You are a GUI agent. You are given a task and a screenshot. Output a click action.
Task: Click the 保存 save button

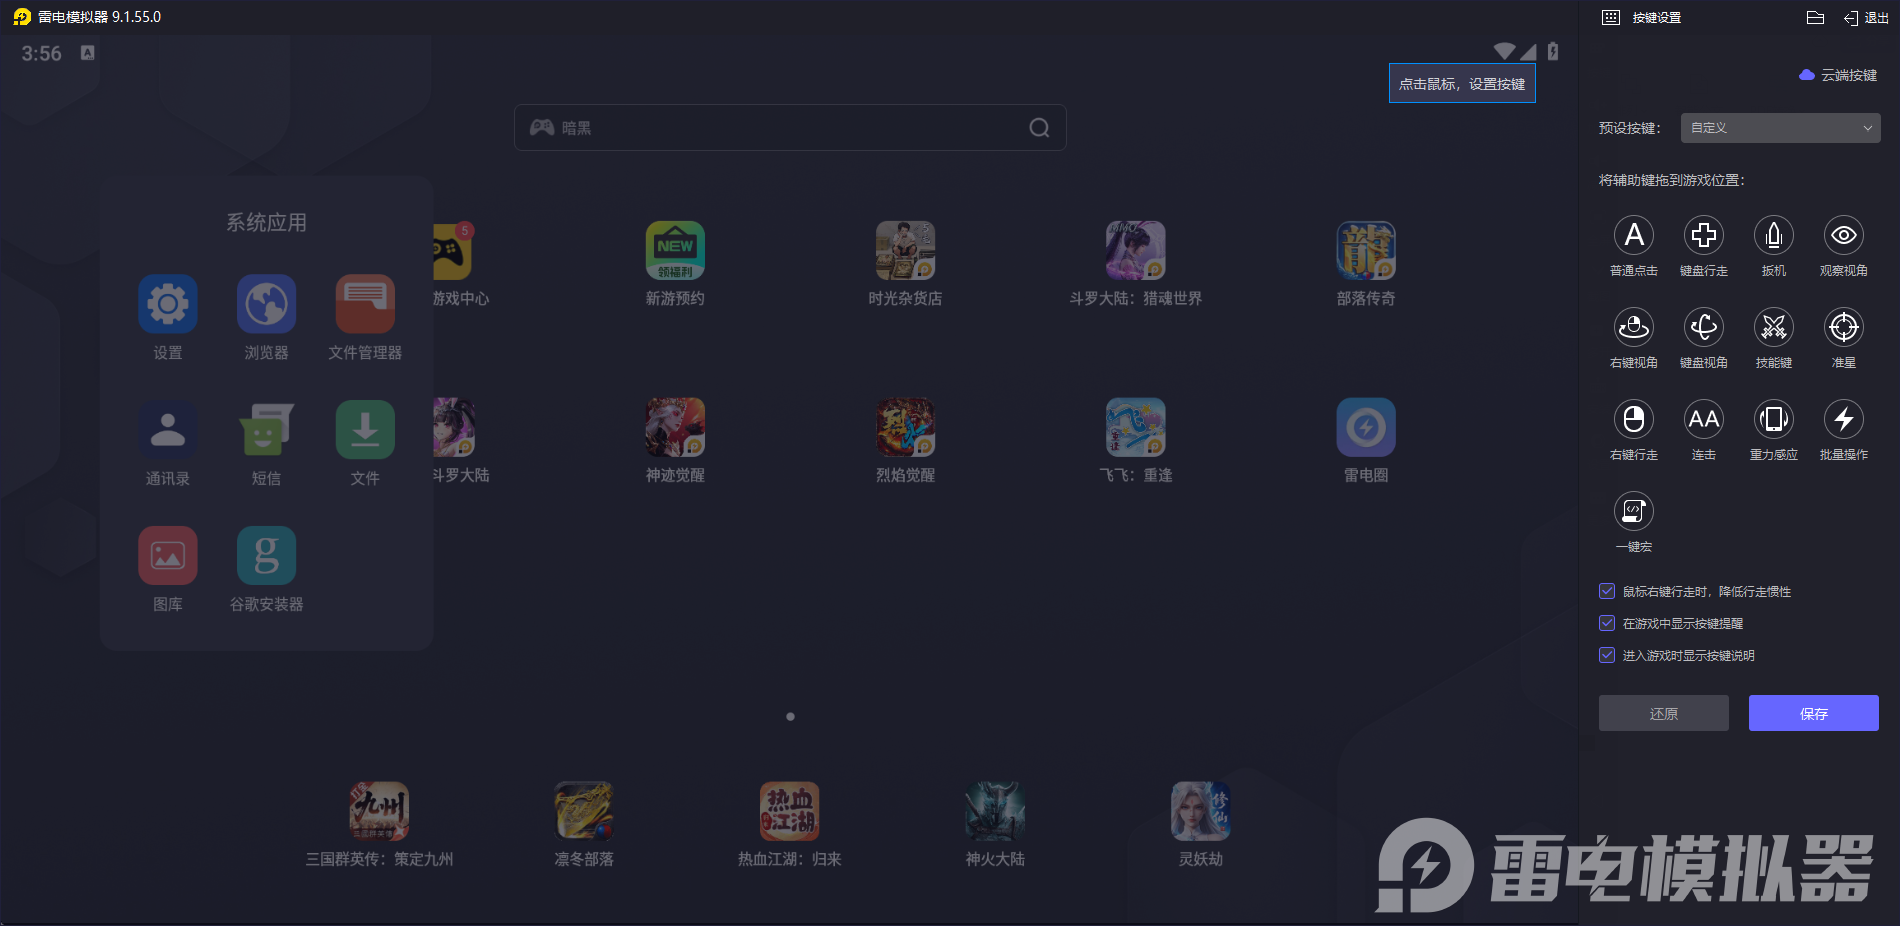click(x=1814, y=713)
